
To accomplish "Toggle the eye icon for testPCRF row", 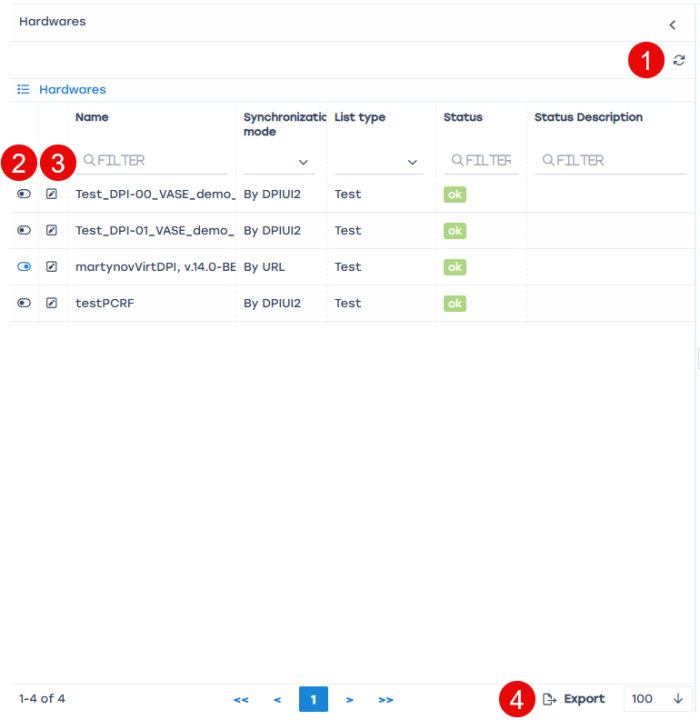I will pyautogui.click(x=24, y=303).
